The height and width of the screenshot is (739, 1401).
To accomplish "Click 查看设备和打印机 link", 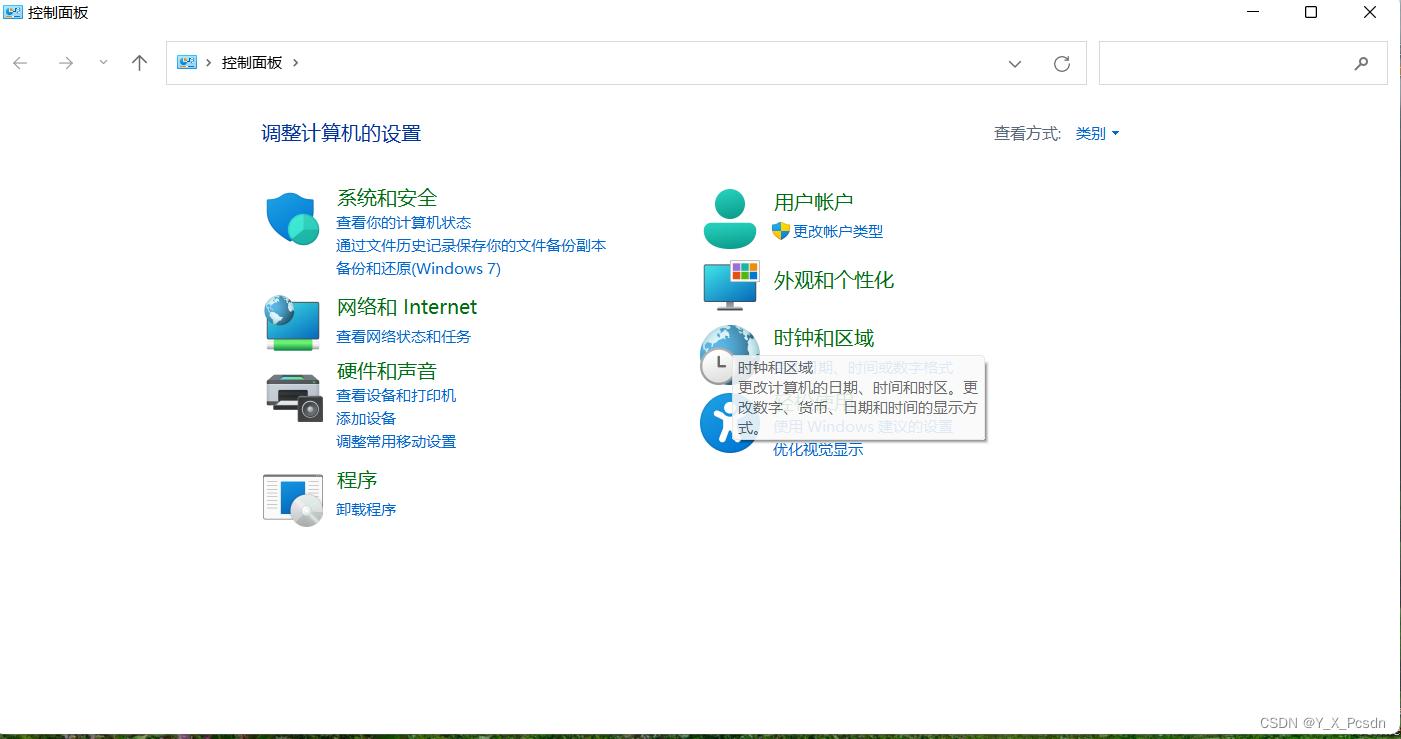I will click(x=396, y=396).
